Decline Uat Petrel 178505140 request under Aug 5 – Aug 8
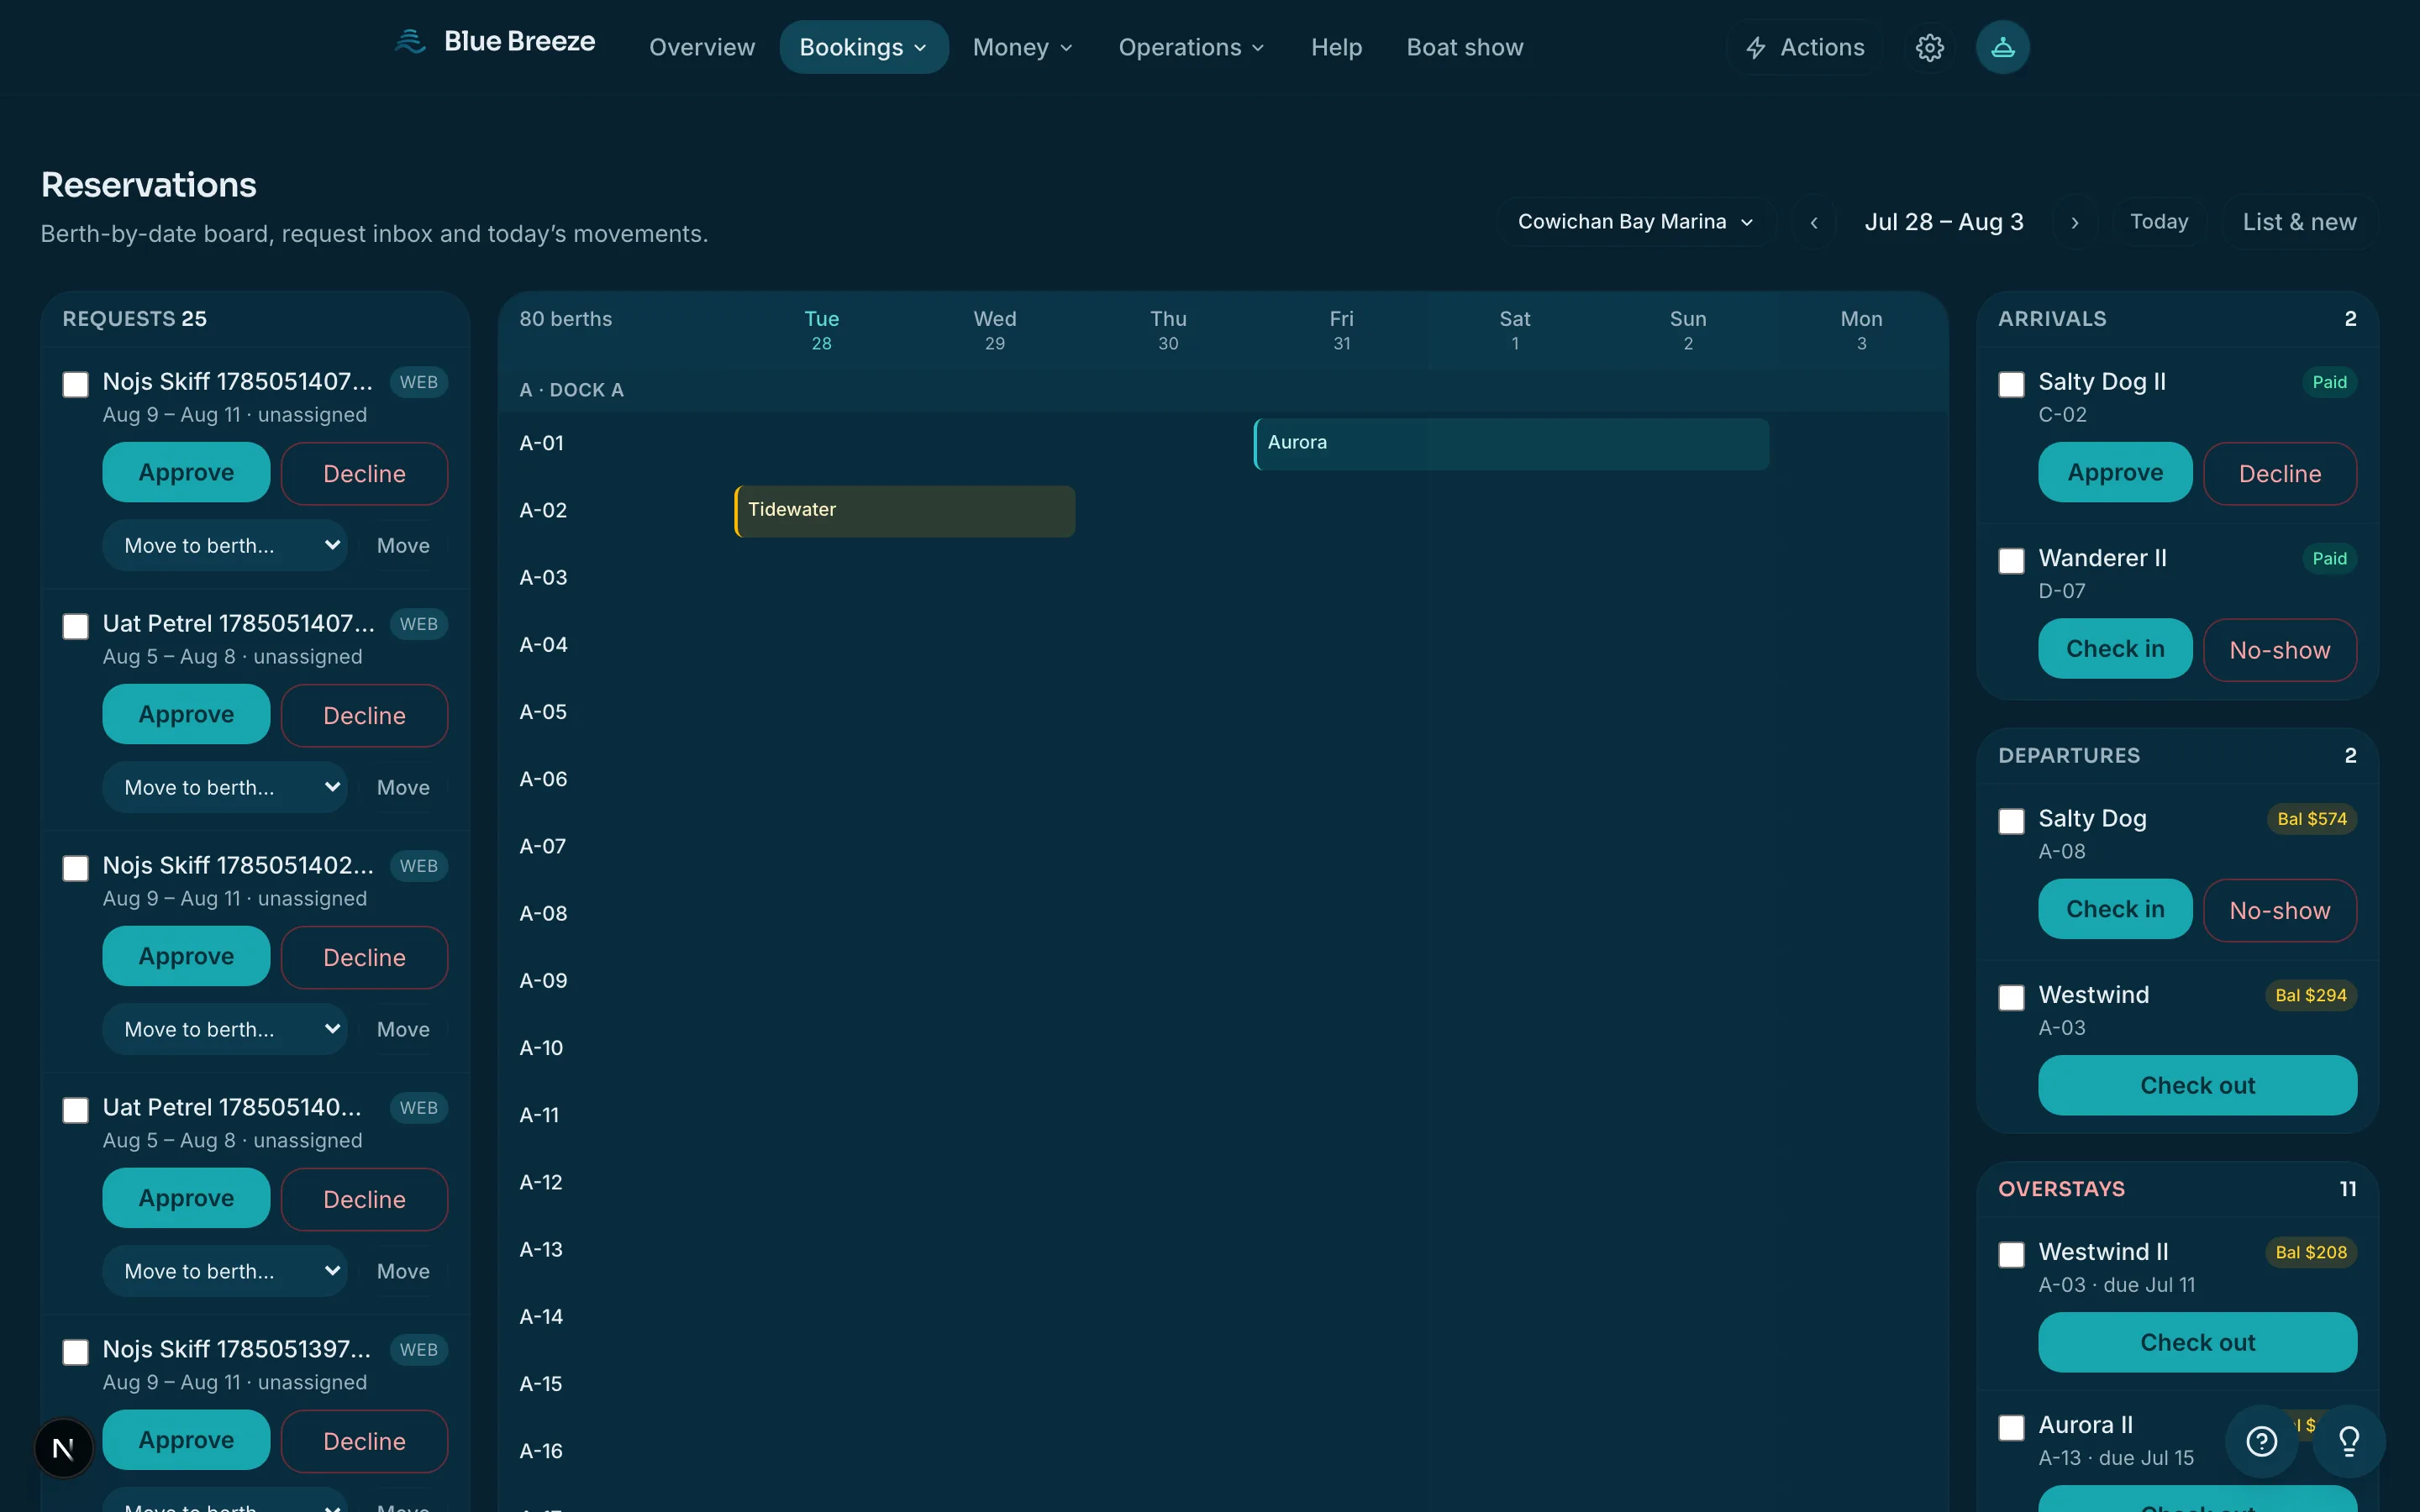This screenshot has height=1512, width=2420. 364,1199
